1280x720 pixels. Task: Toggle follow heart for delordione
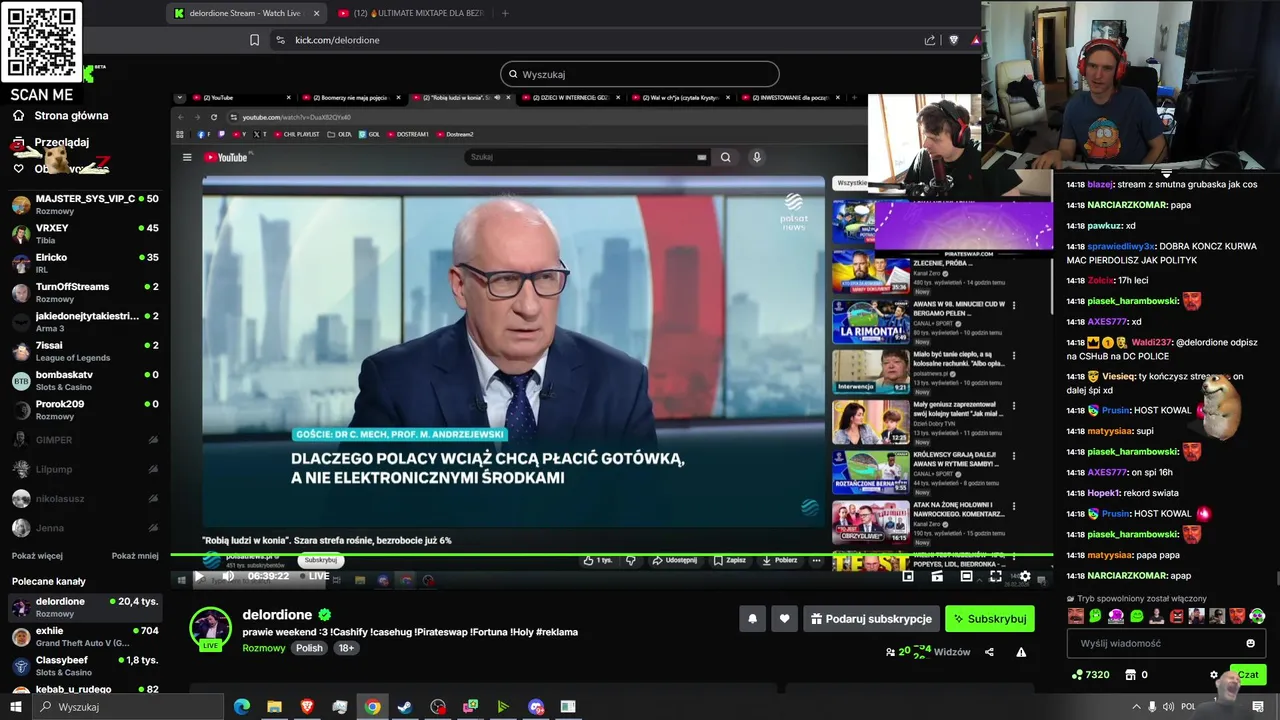(784, 619)
